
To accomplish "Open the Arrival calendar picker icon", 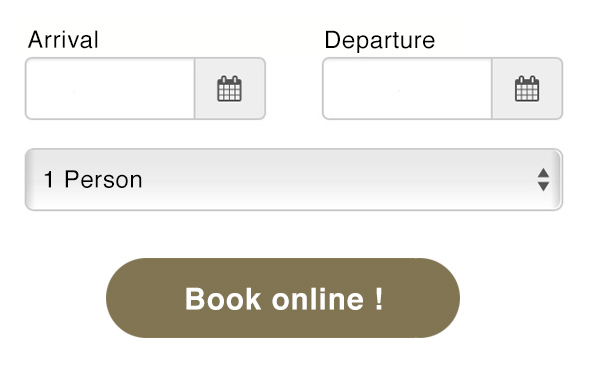I will (230, 89).
